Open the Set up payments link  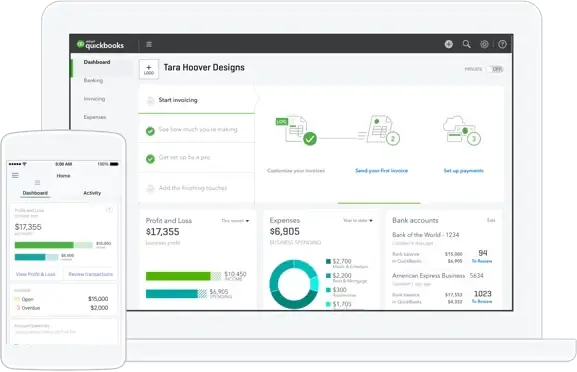(x=464, y=170)
